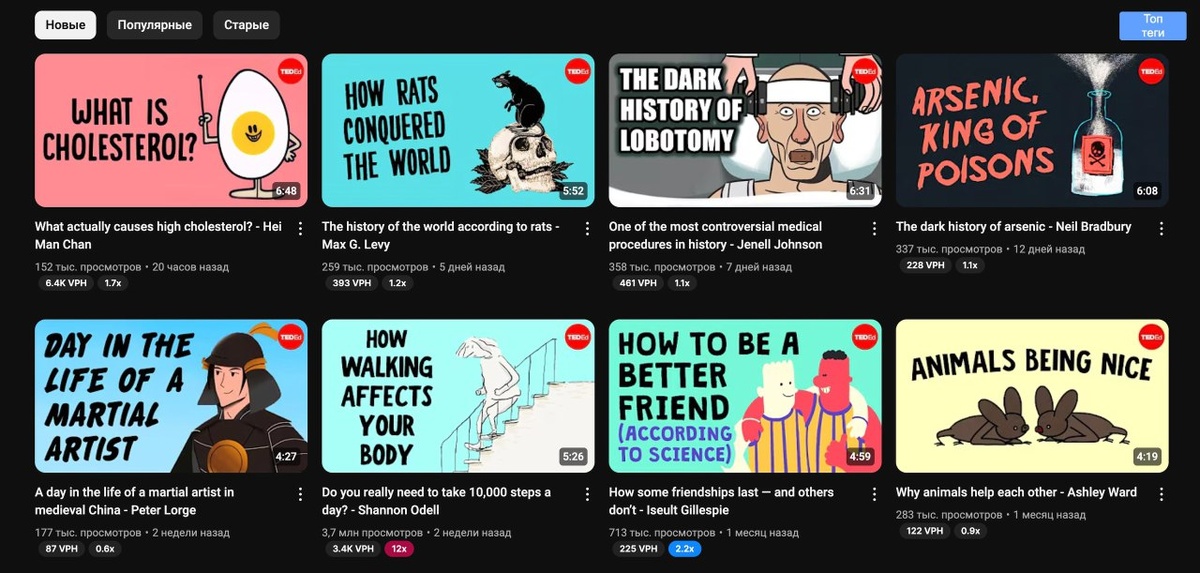Open 'How Rats Conquered the World' thumbnail
The image size is (1200, 573).
click(x=458, y=130)
